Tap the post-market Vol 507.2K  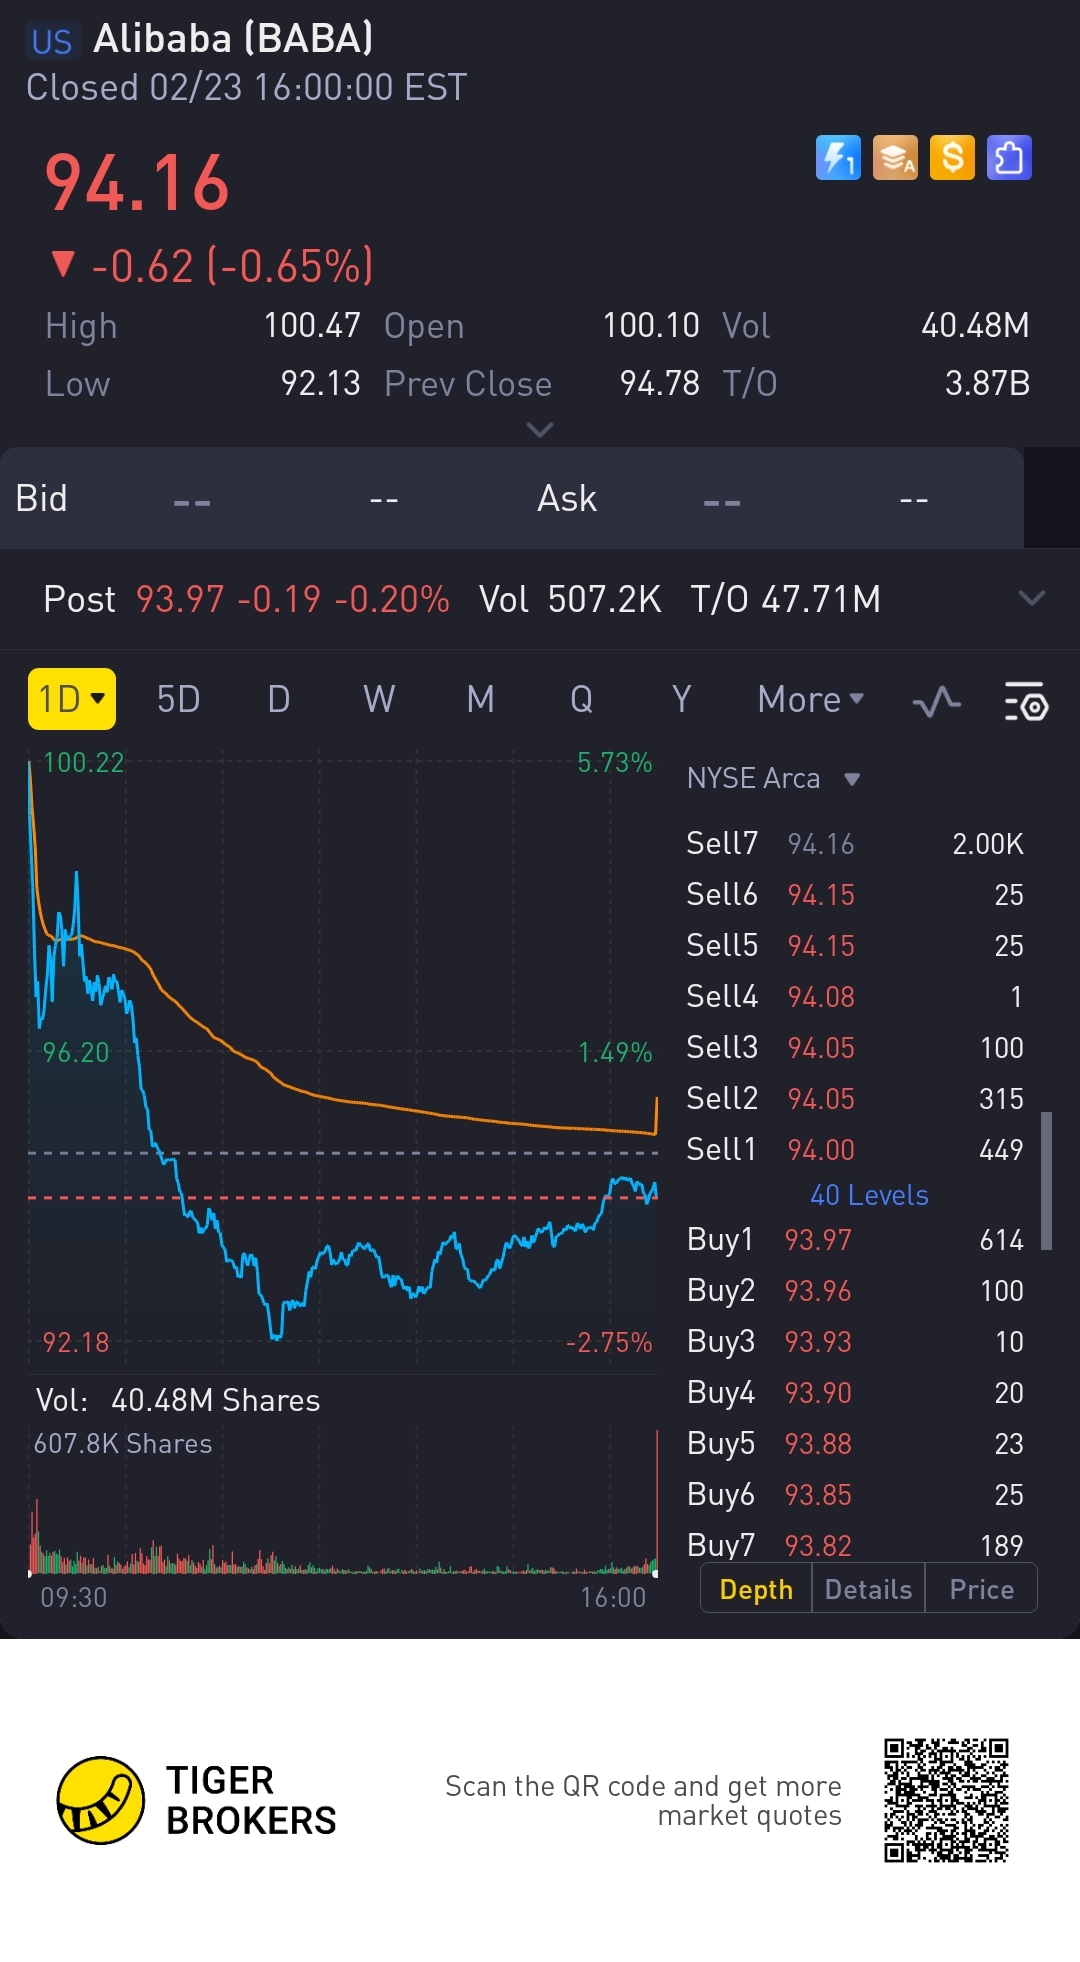tap(570, 599)
